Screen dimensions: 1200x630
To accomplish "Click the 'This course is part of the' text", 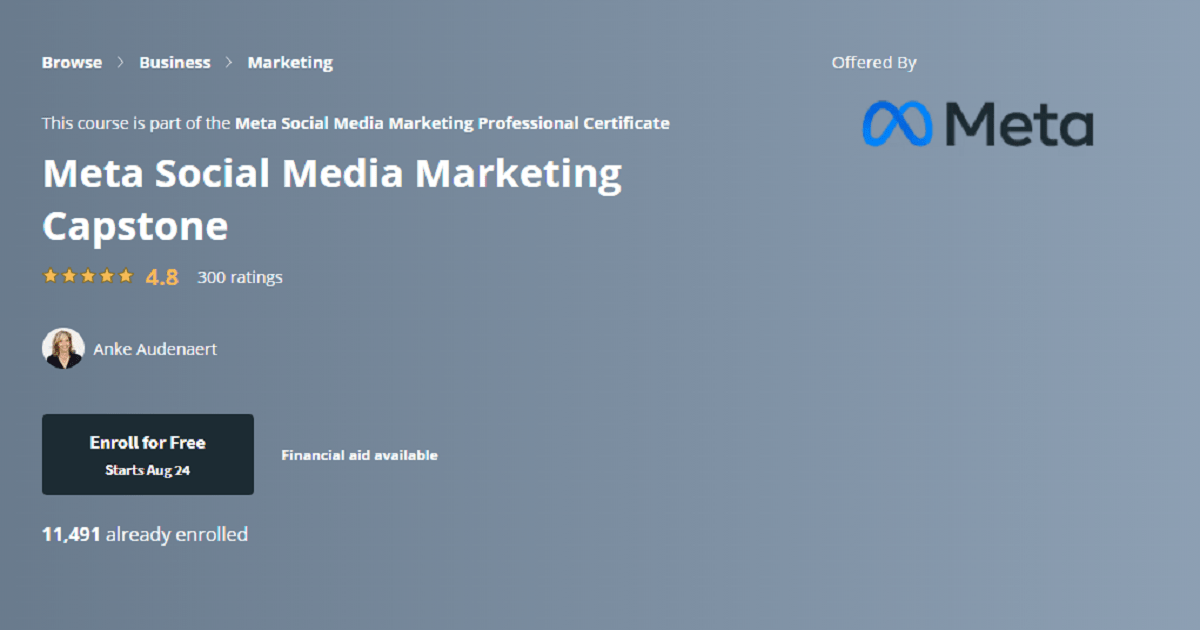I will click(136, 123).
